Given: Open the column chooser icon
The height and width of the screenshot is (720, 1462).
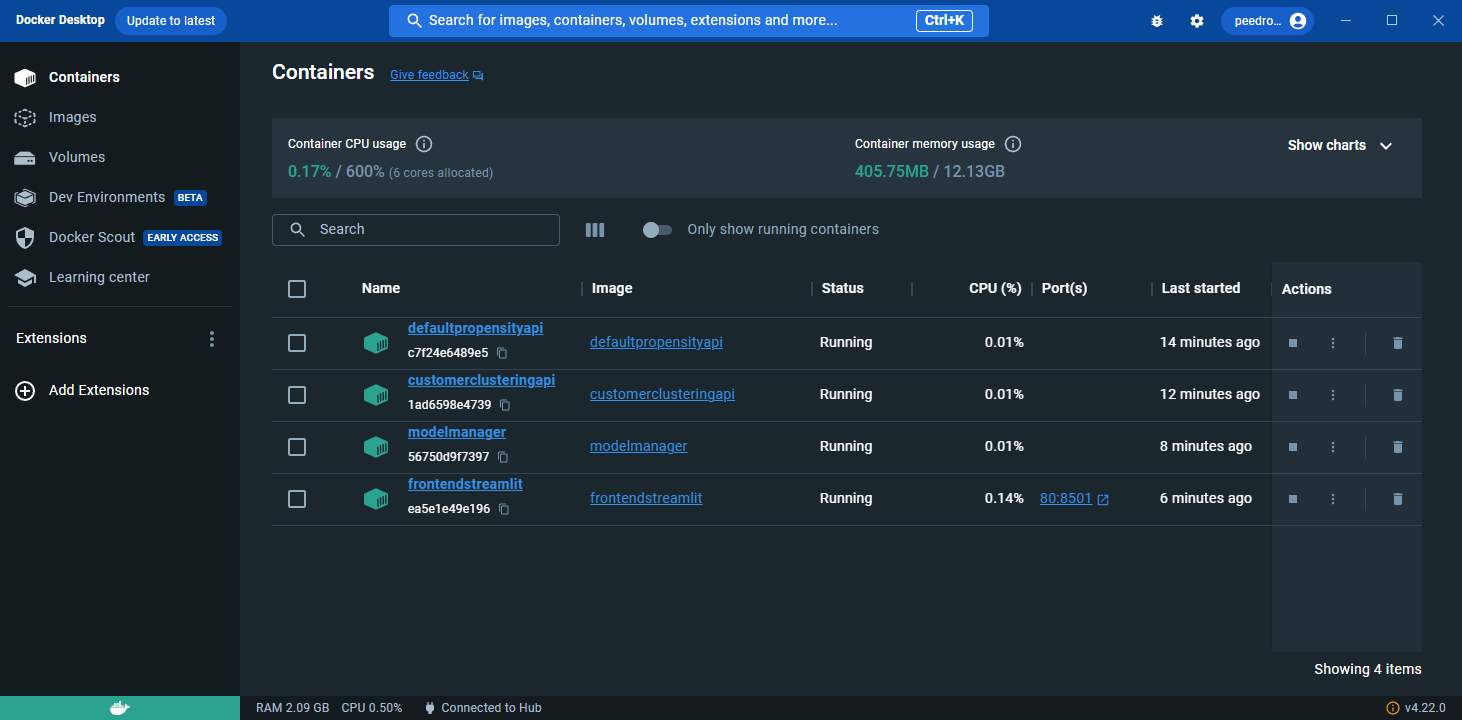Looking at the screenshot, I should click(595, 230).
